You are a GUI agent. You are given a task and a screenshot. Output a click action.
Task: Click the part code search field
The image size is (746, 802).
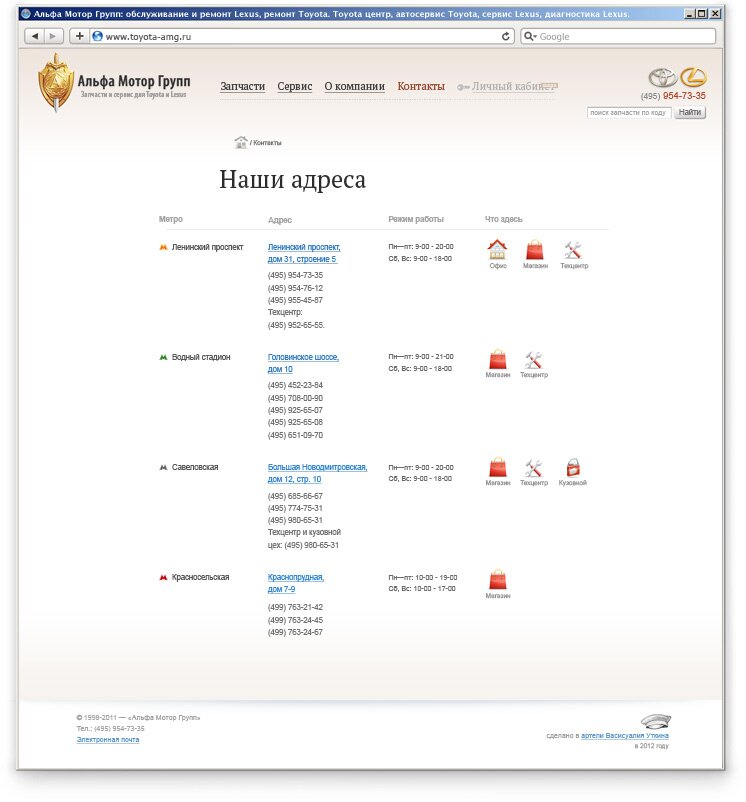pos(629,113)
